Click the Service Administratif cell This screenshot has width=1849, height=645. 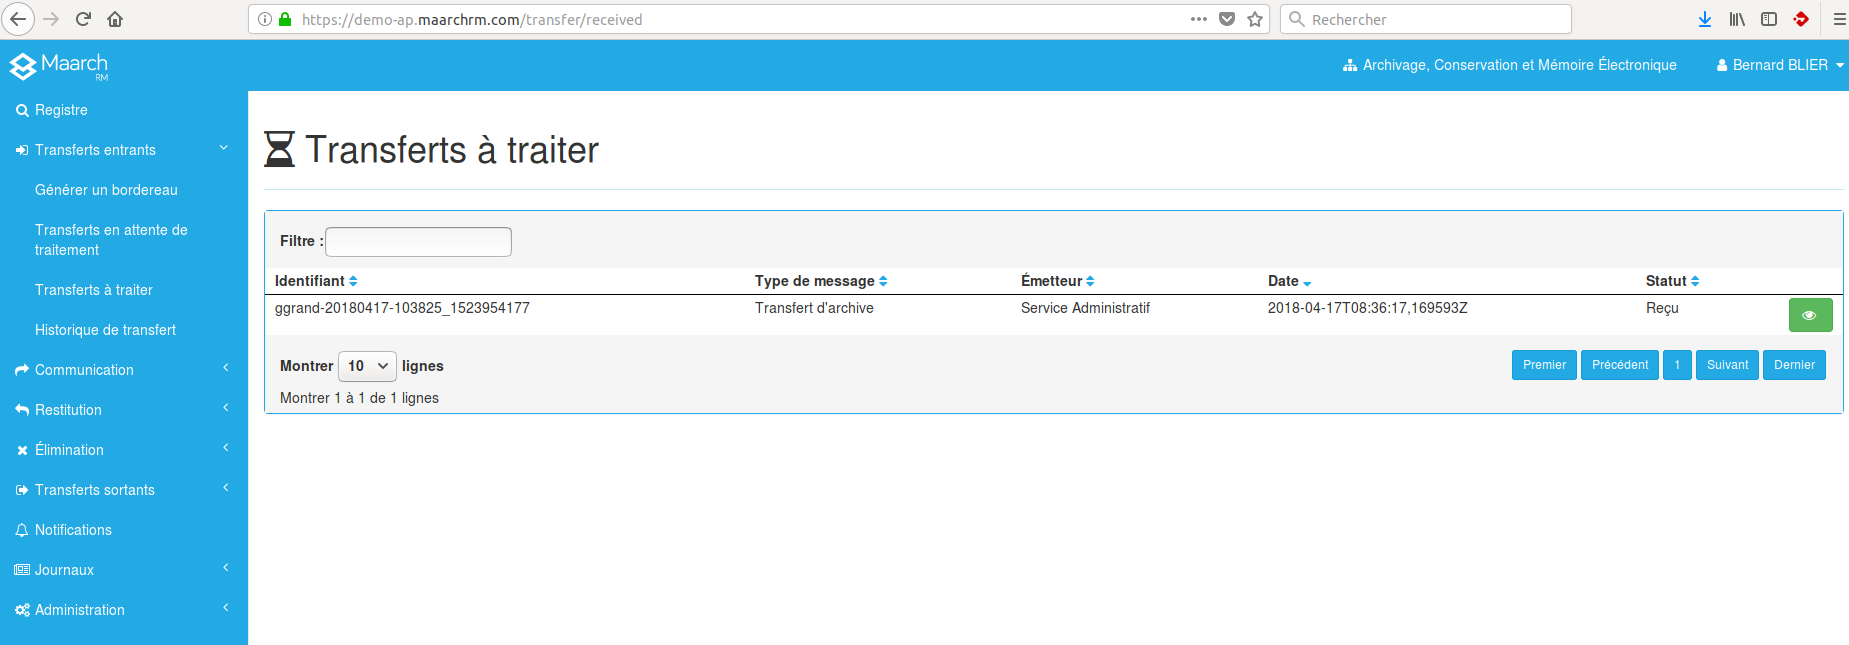coord(1085,308)
